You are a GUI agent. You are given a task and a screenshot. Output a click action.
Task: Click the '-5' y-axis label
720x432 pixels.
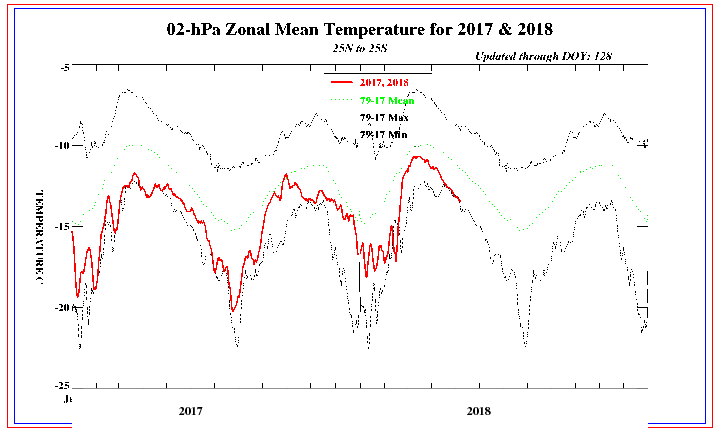(x=65, y=68)
